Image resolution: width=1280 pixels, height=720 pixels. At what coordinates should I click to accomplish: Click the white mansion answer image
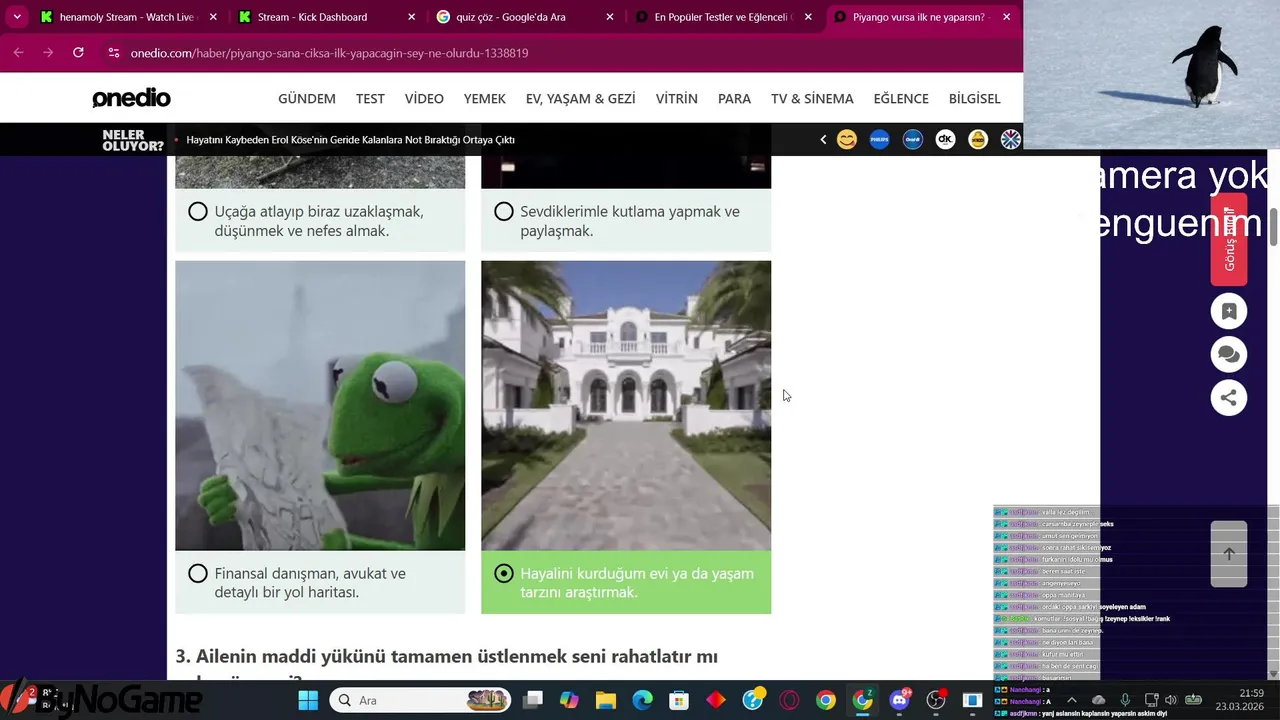point(626,405)
